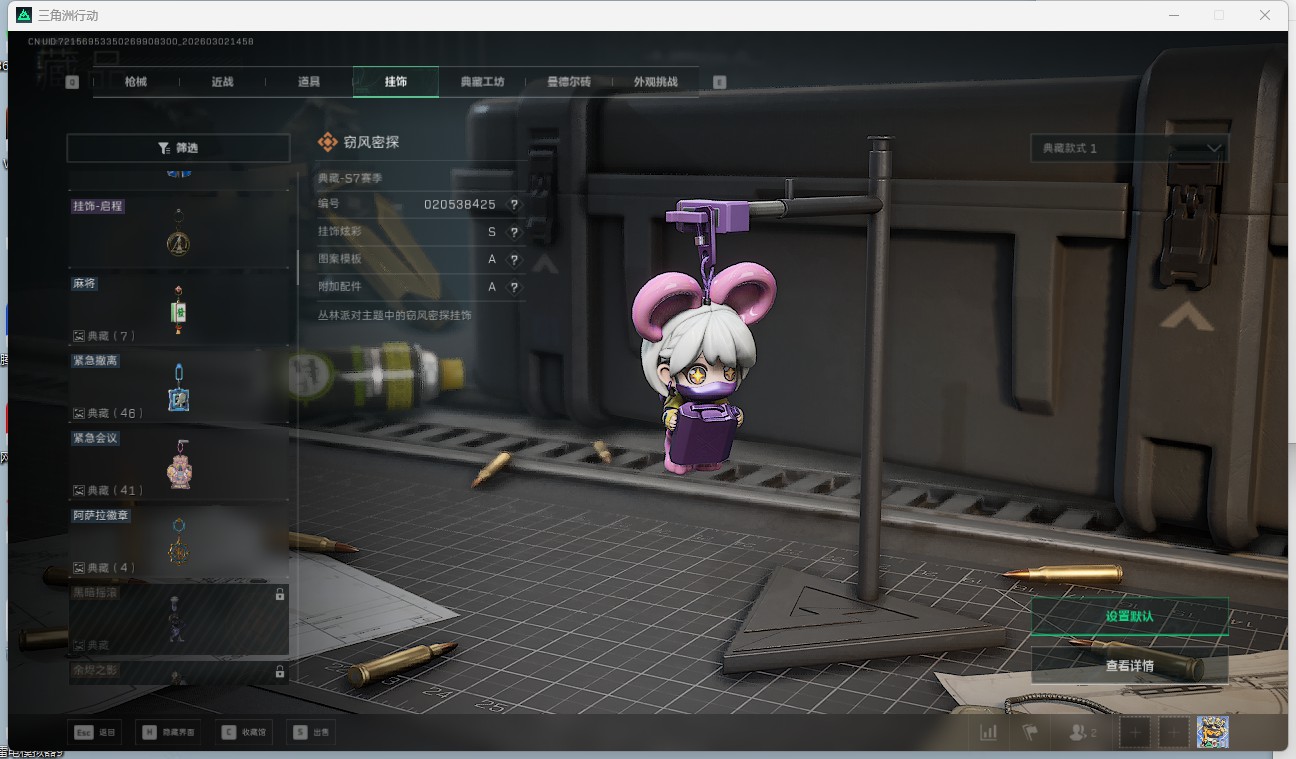Open the statistics bar chart icon

tap(988, 732)
